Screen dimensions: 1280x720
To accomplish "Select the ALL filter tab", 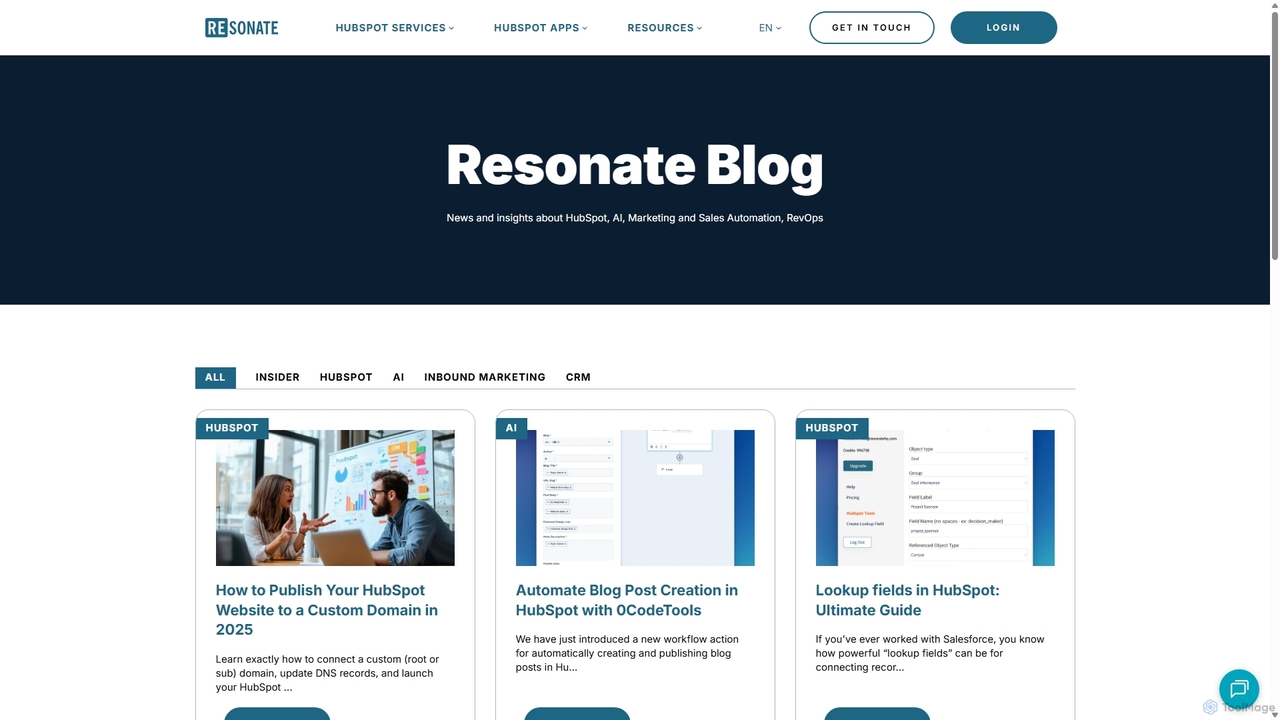I will pyautogui.click(x=215, y=377).
